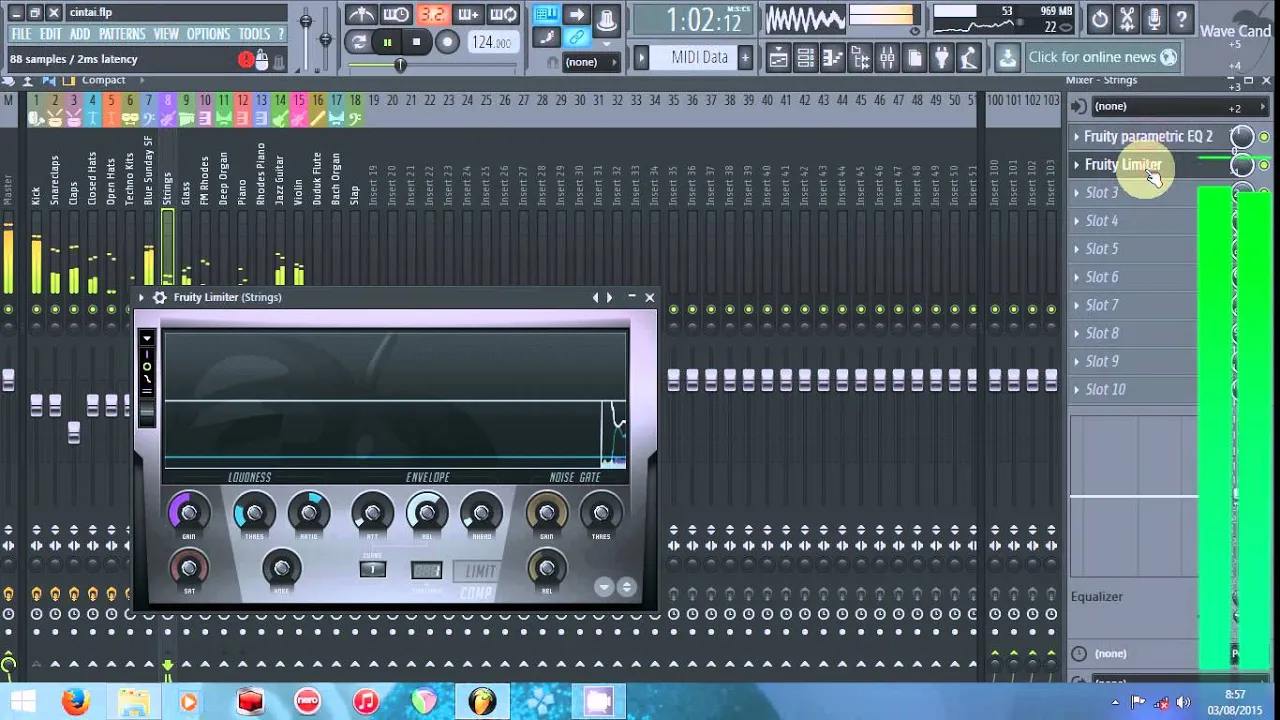
Task: Open the VIEW menu
Action: coord(166,34)
